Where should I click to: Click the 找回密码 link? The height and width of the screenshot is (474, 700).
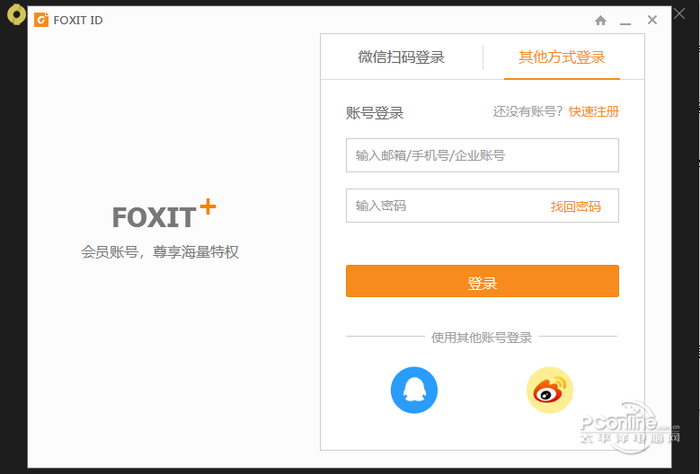[575, 206]
